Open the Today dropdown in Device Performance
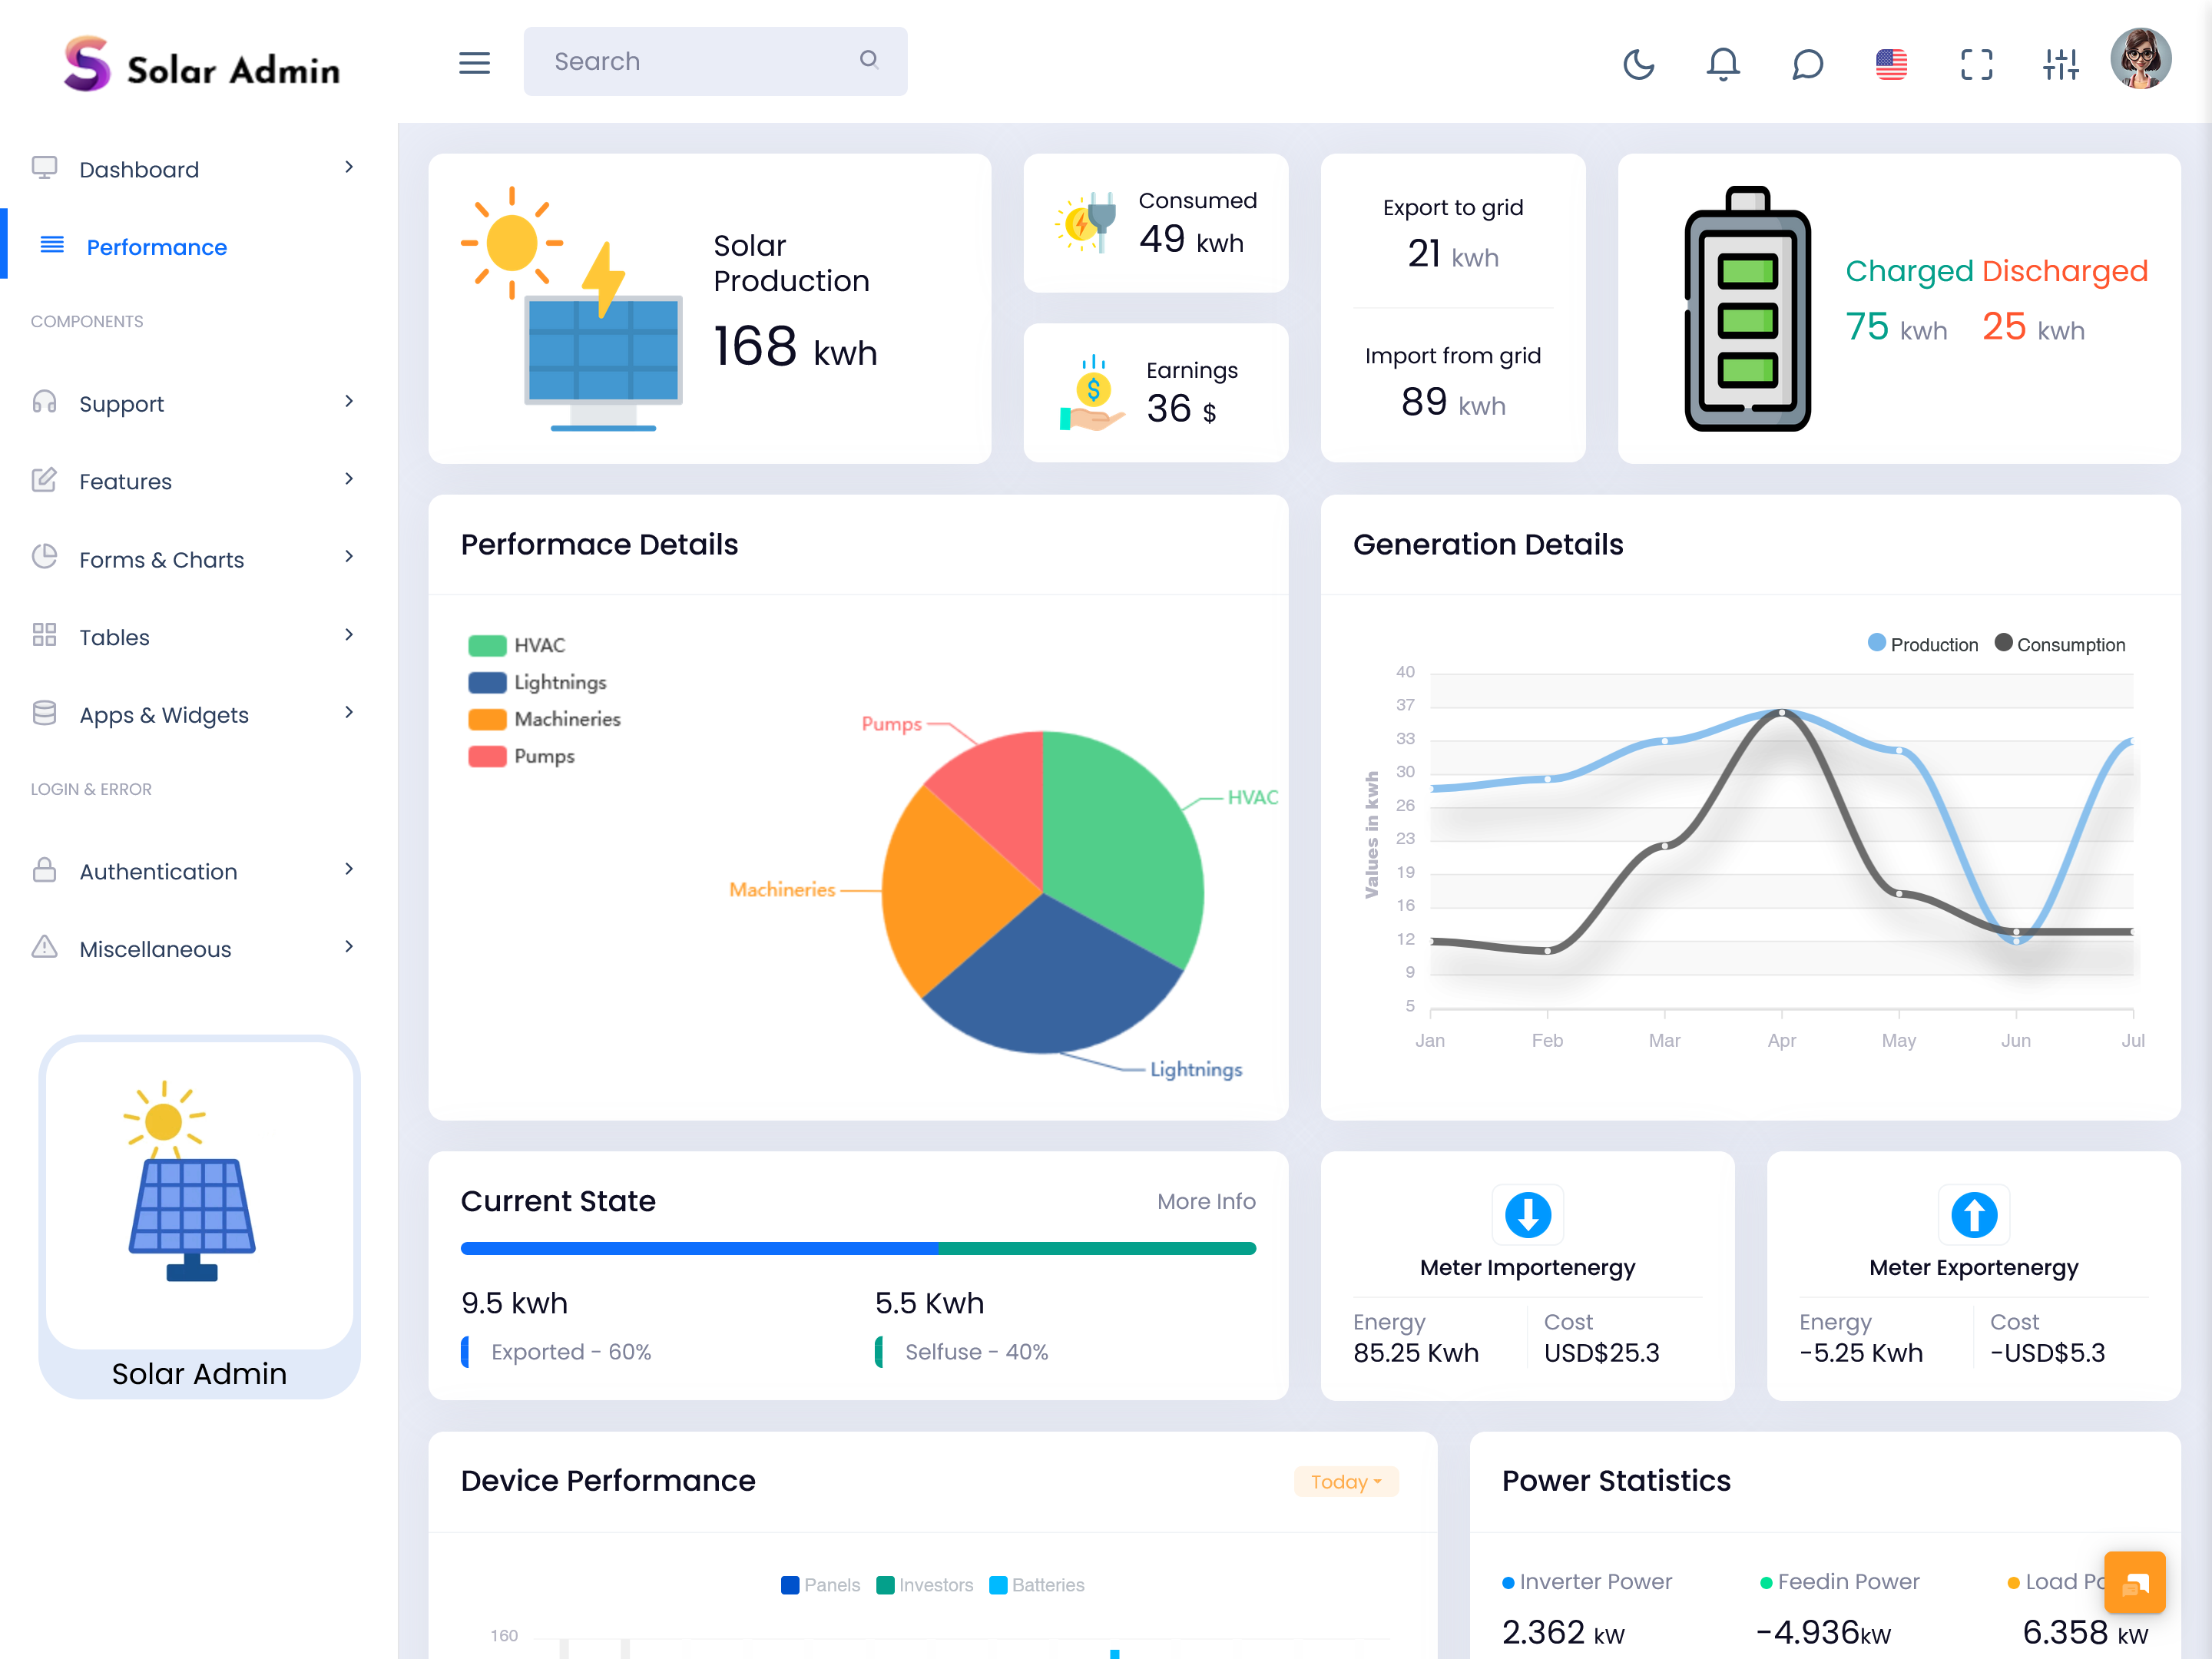The height and width of the screenshot is (1659, 2212). click(1346, 1481)
